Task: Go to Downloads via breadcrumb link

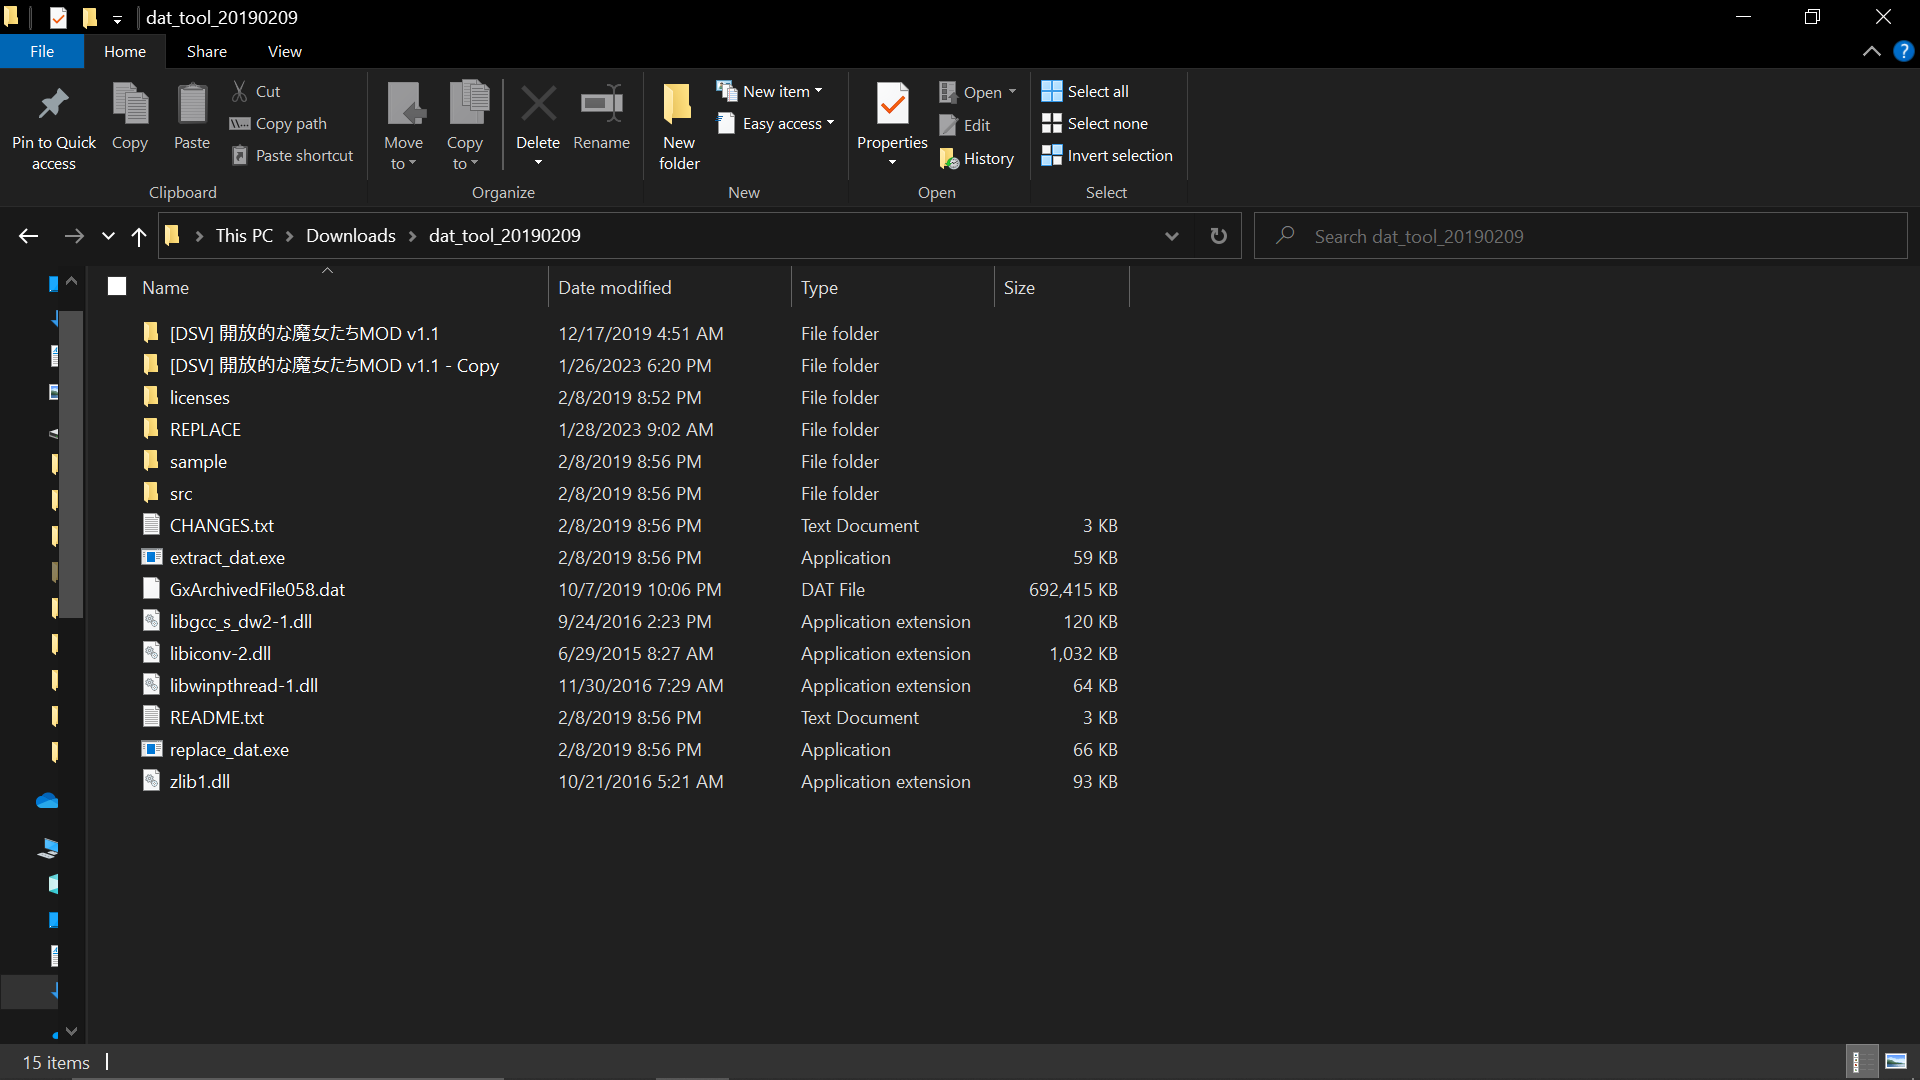Action: (350, 235)
